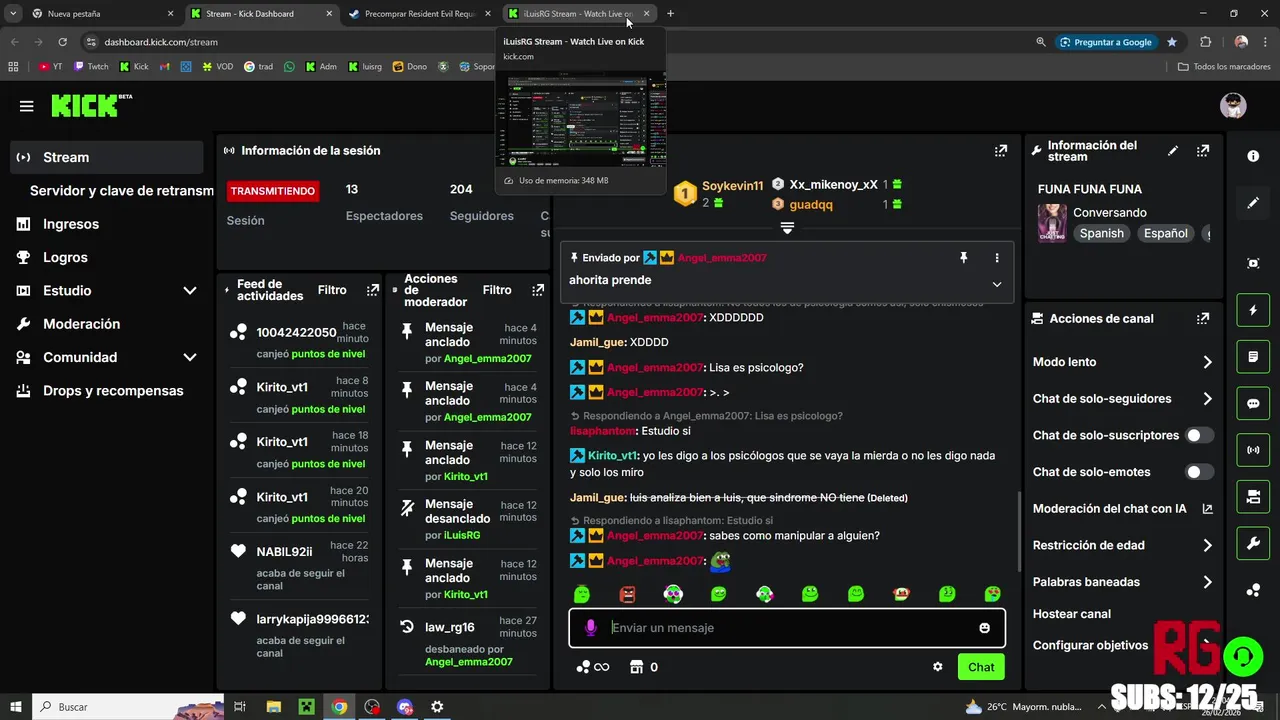1280x720 pixels.
Task: Pop out the Feed de actividades panel
Action: [373, 290]
